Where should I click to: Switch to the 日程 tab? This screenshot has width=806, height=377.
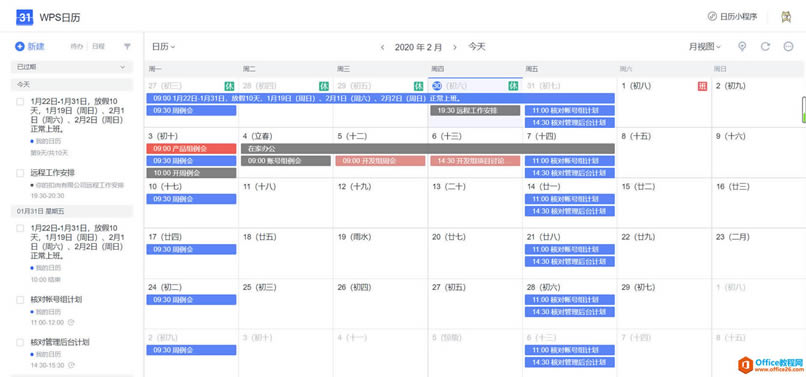point(98,46)
